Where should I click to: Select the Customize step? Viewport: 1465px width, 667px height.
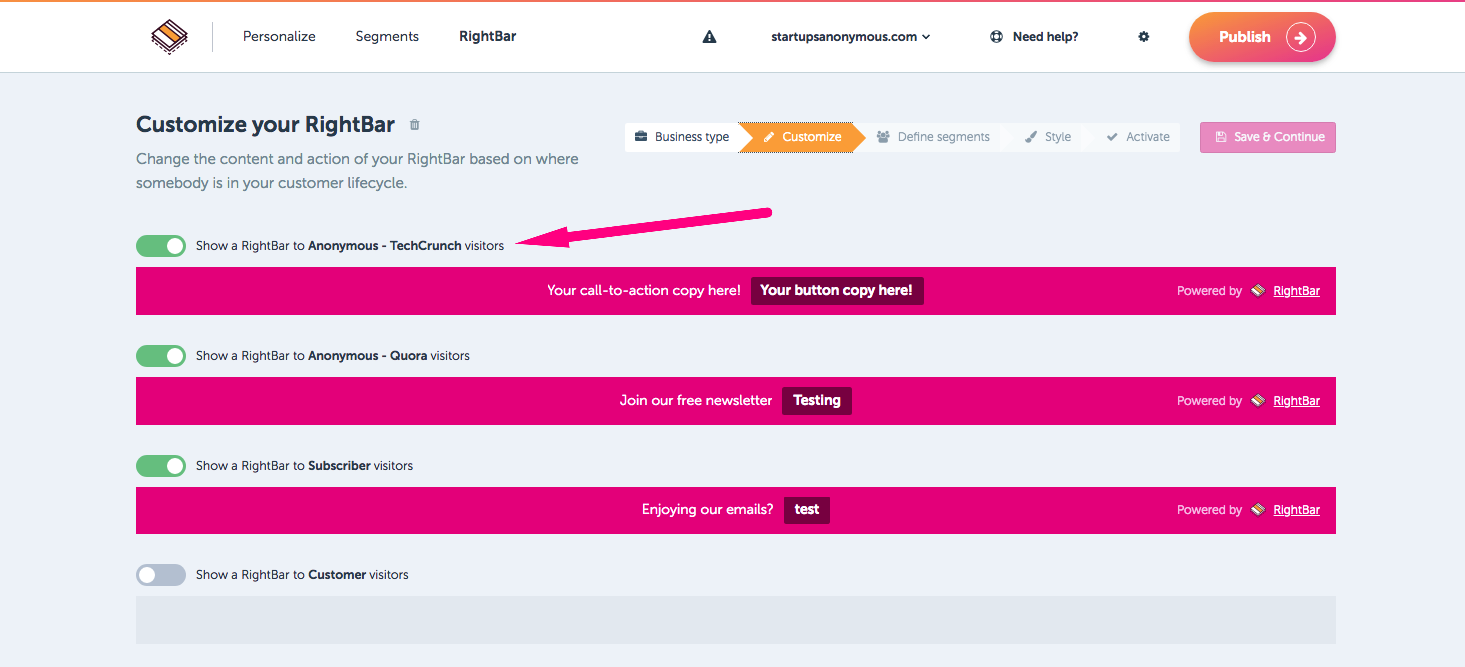[802, 137]
